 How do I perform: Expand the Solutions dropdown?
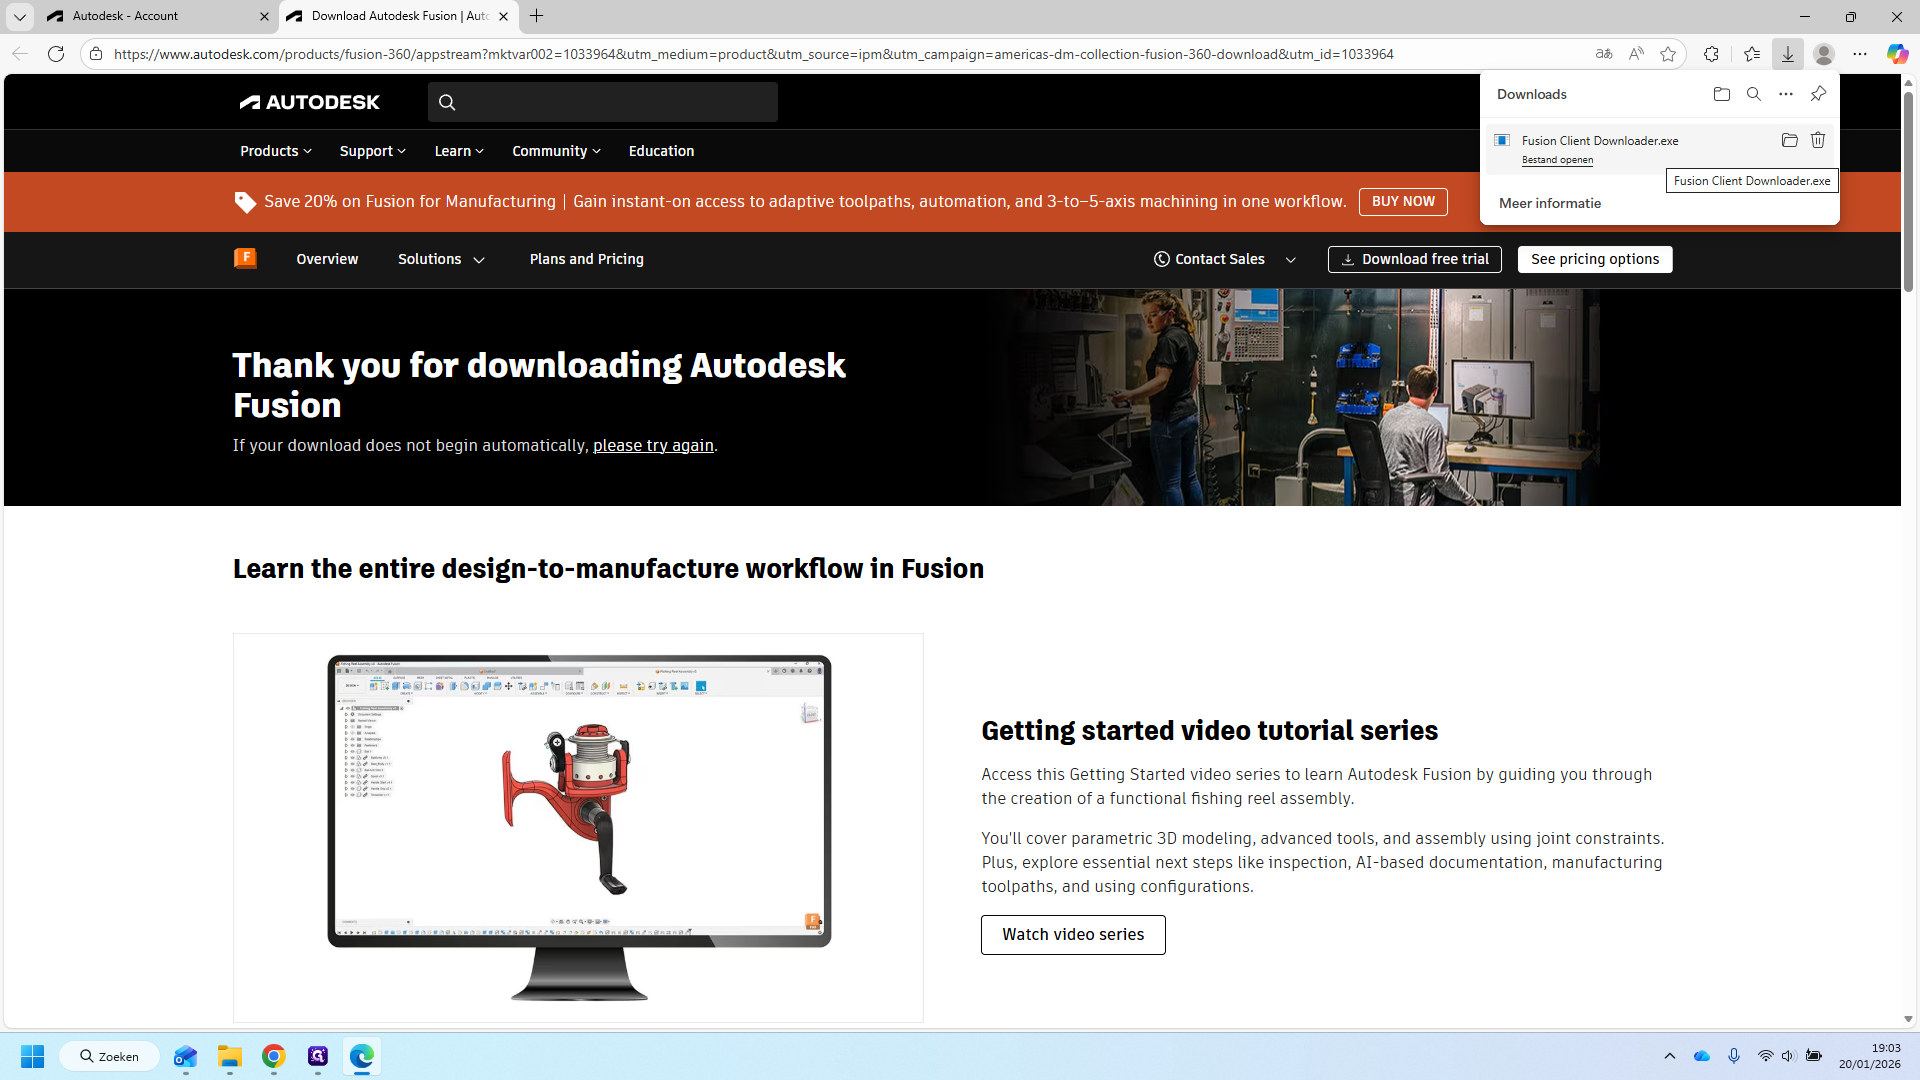[441, 259]
